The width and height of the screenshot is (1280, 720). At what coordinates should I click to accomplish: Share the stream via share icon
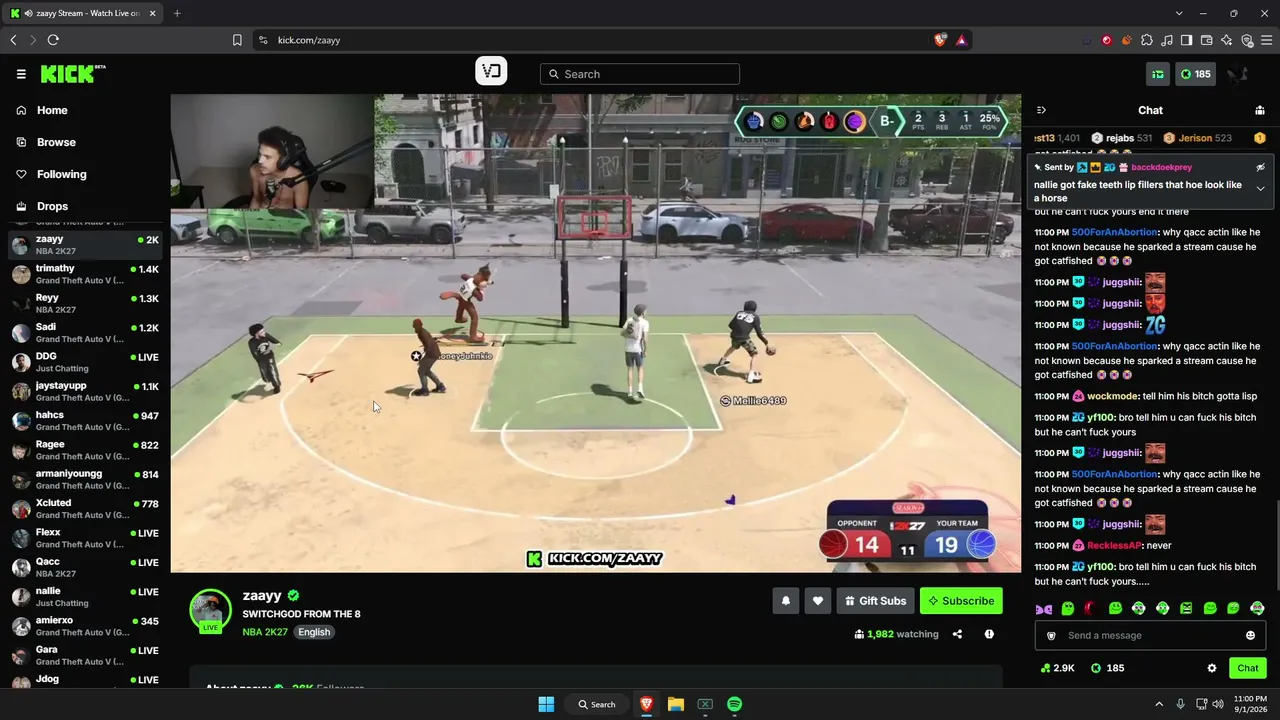(957, 634)
